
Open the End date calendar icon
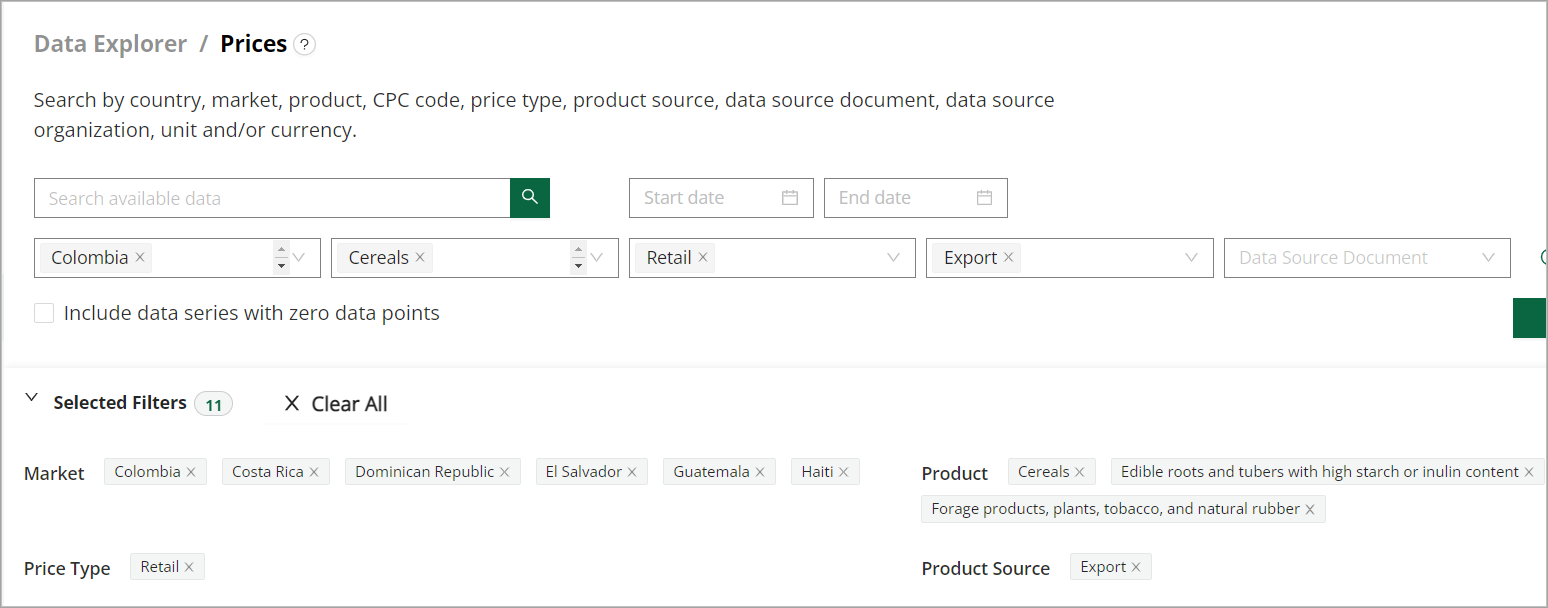(x=984, y=198)
